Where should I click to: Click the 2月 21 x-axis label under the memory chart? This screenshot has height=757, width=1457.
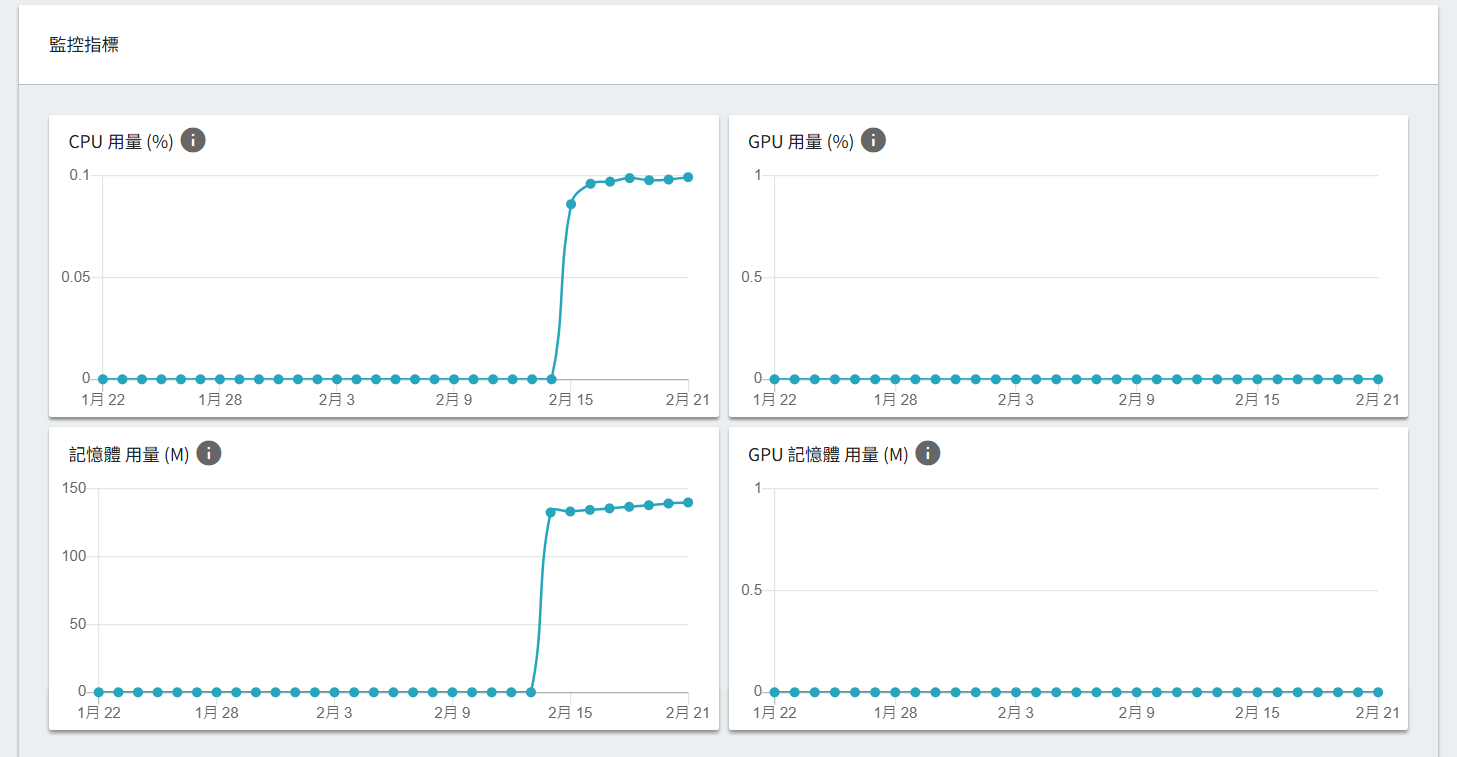688,713
